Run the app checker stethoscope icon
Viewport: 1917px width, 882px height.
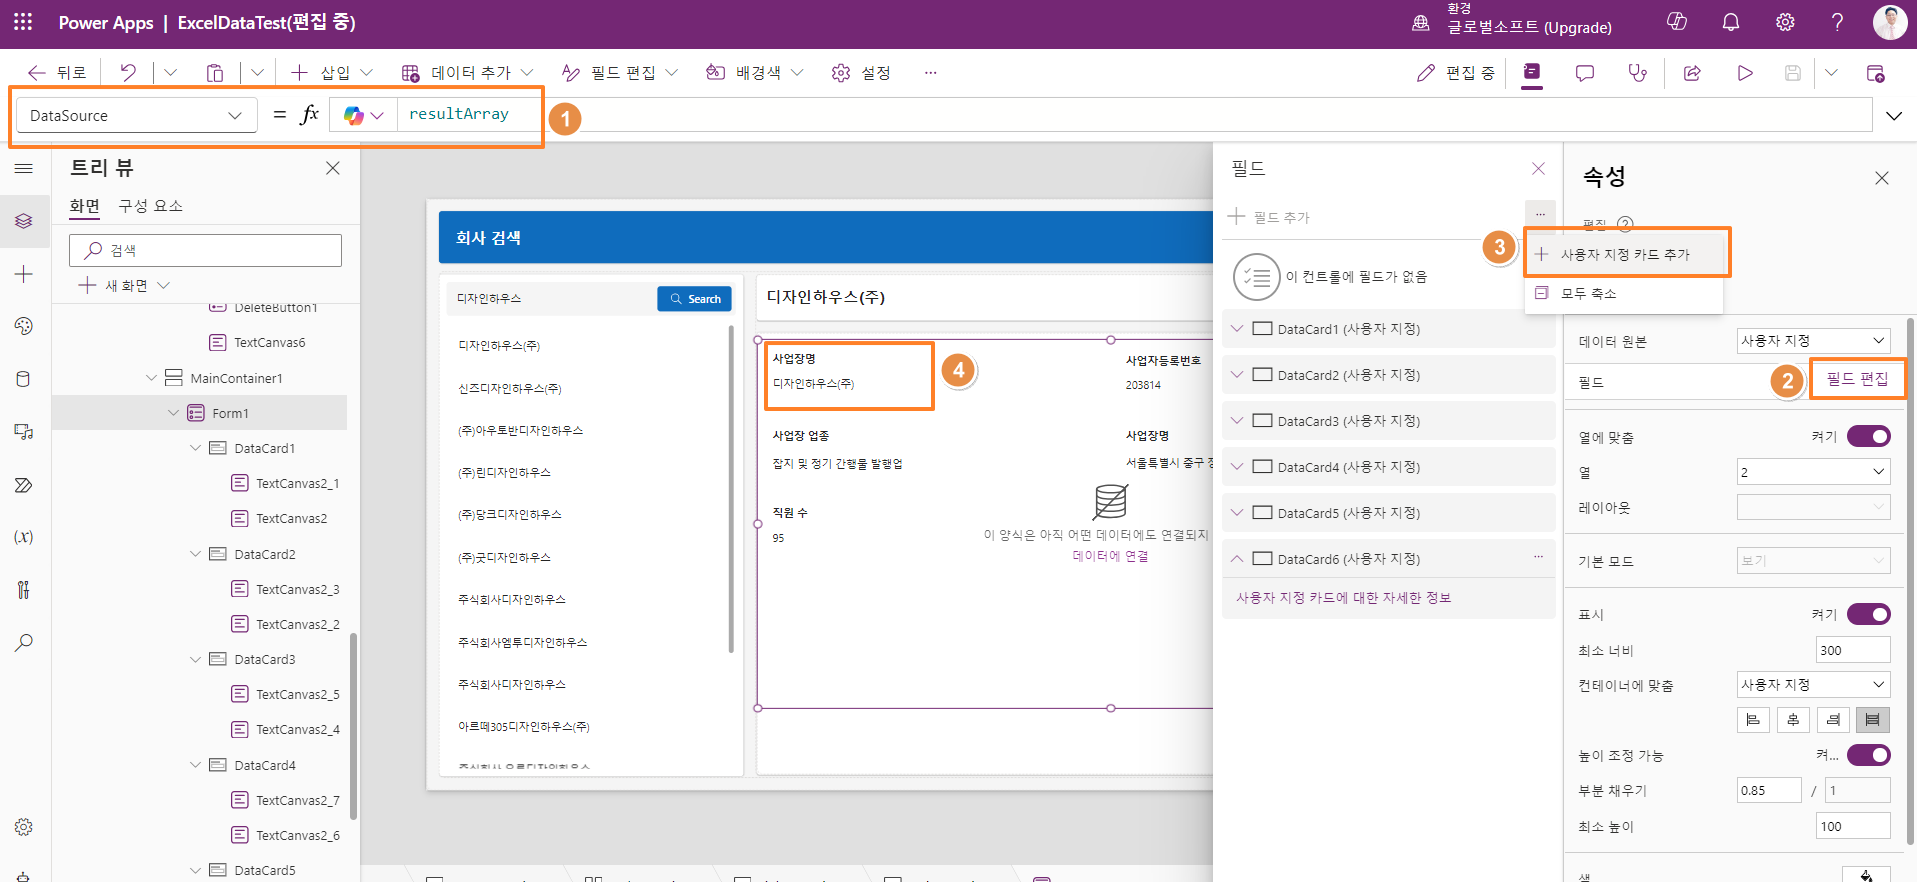pyautogui.click(x=1637, y=73)
